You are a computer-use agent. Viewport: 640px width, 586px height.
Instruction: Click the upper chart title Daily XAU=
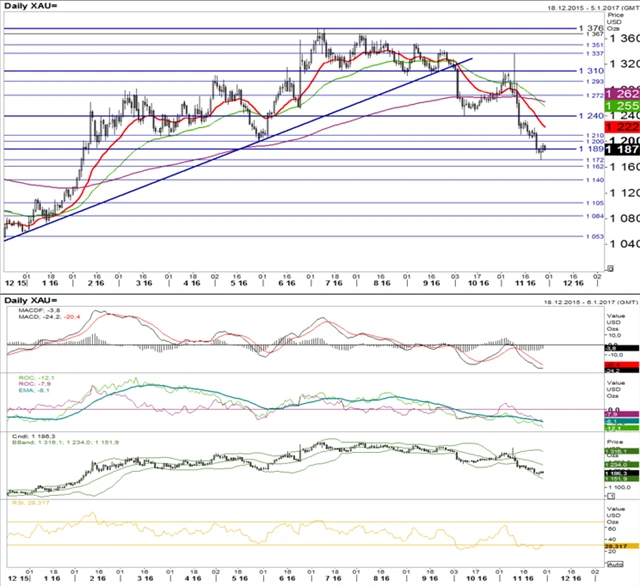pyautogui.click(x=31, y=8)
